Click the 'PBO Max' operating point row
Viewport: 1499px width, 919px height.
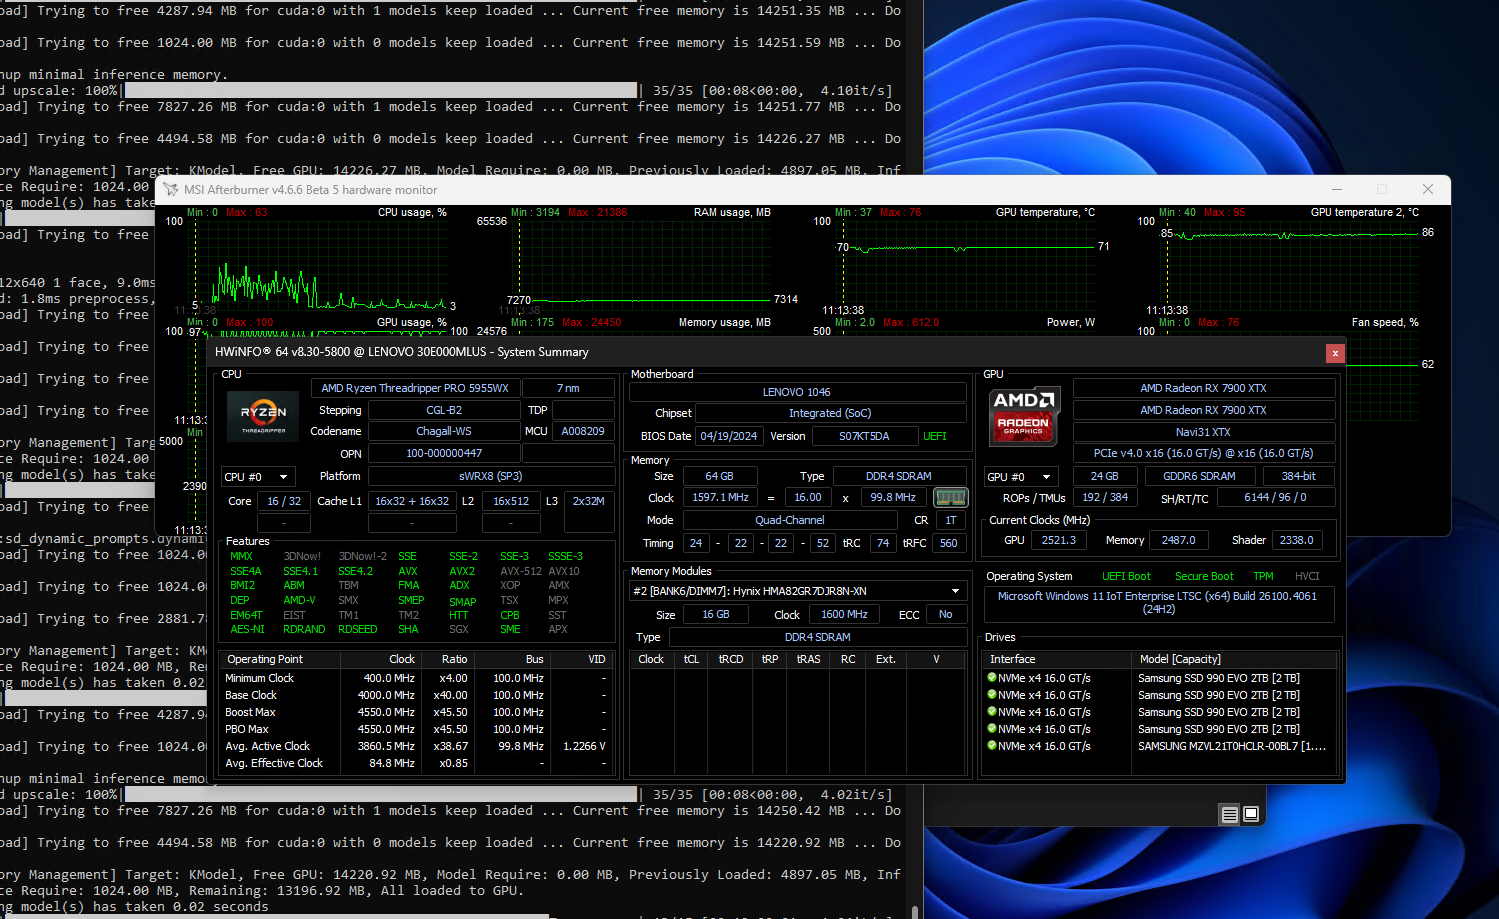pos(416,729)
